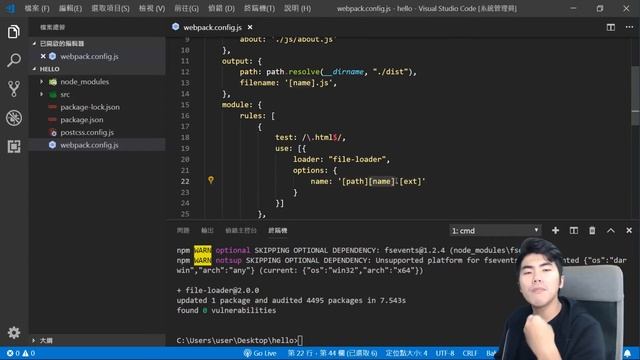
Task: Maximize the terminal panel with up chevron
Action: pos(611,231)
